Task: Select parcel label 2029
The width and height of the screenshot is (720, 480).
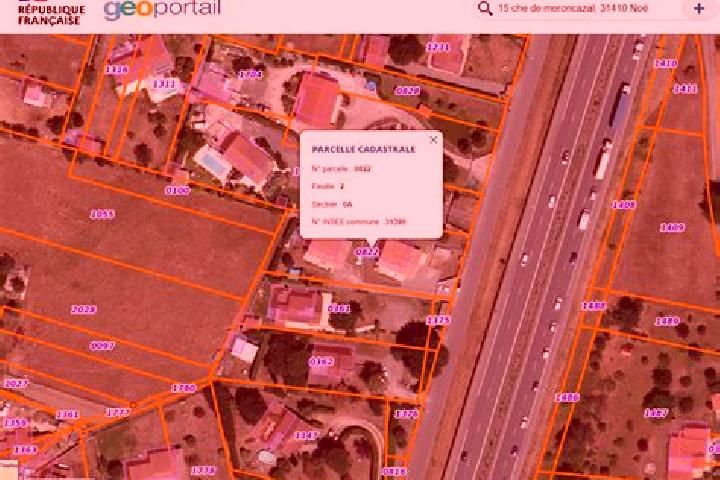Action: coord(84,309)
